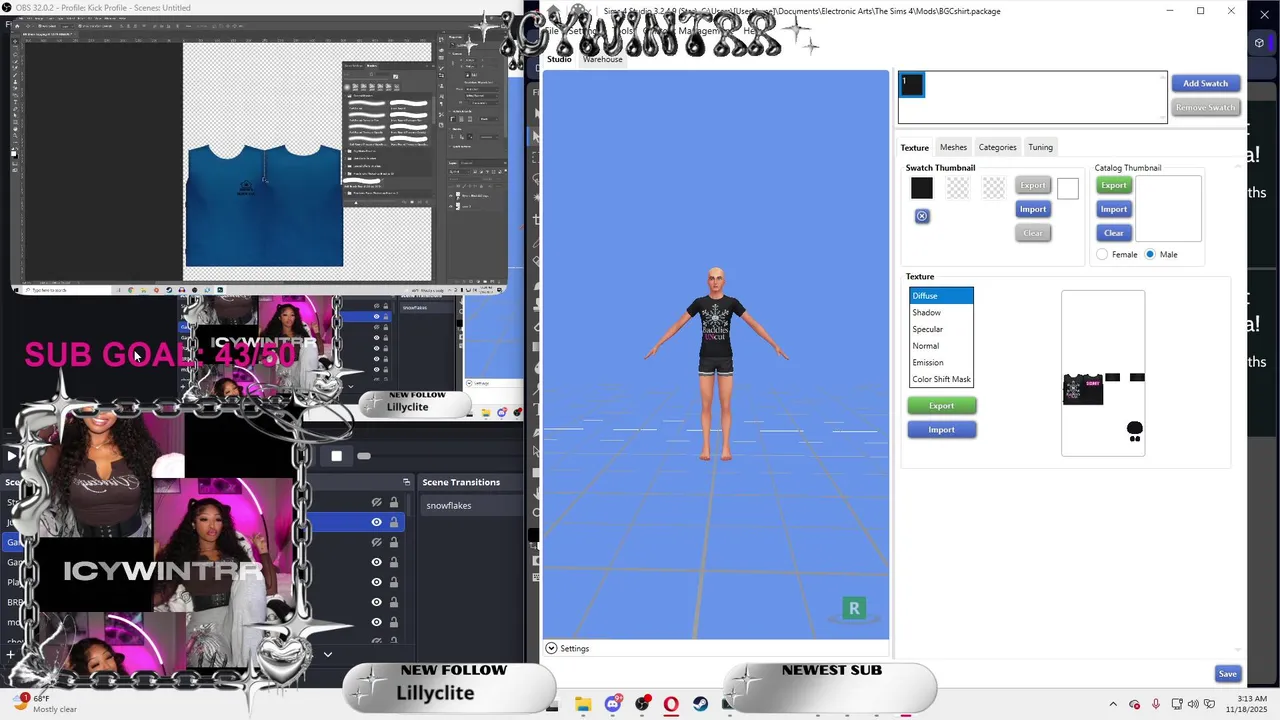Screen dimensions: 1280x720
Task: Select the second transparent swatch color slot
Action: point(958,187)
